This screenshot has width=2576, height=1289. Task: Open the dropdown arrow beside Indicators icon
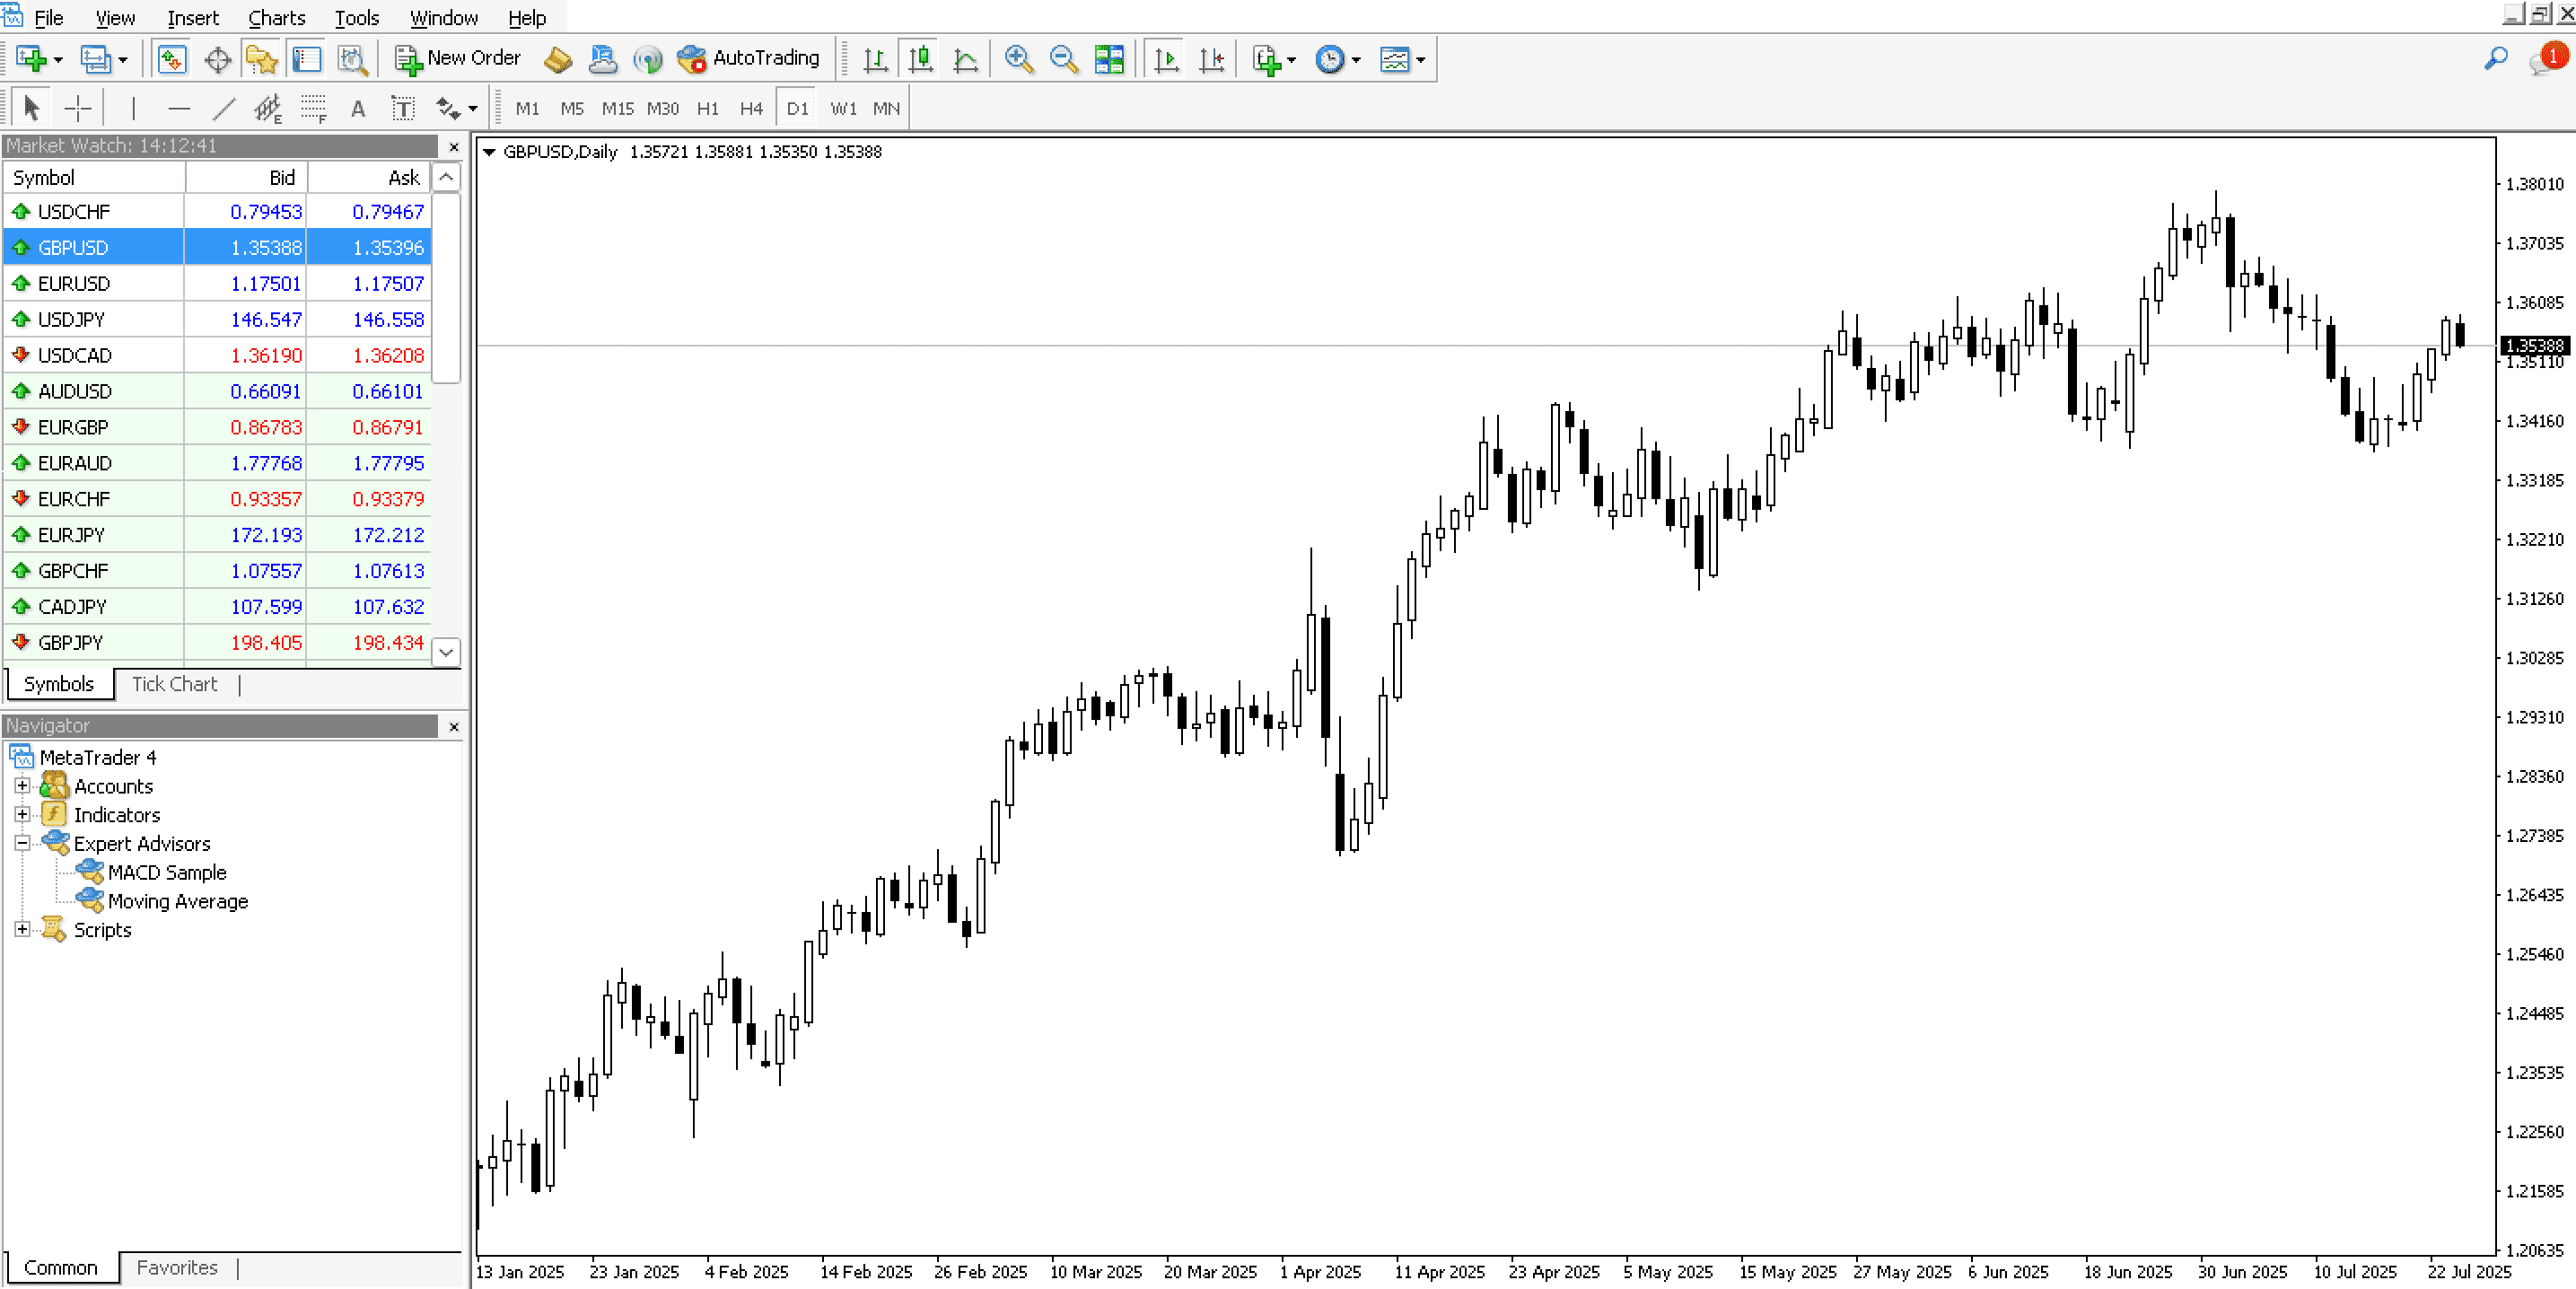click(x=1291, y=60)
